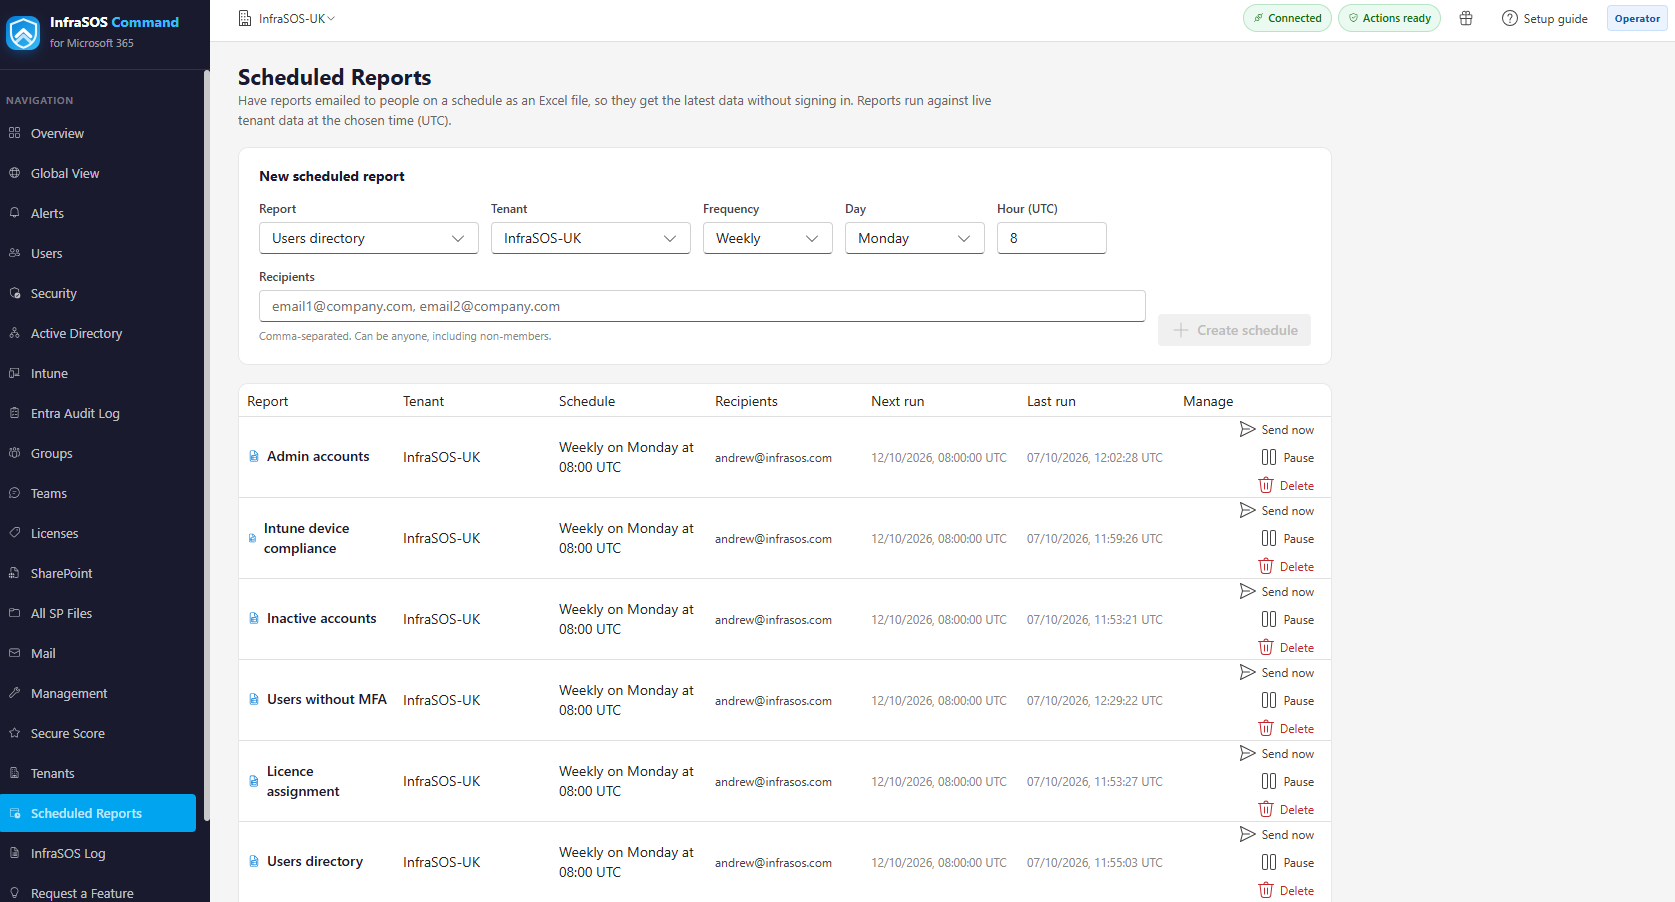Click the InfraSOS Command shield logo
Screen dimensions: 1675x902
(x=23, y=32)
